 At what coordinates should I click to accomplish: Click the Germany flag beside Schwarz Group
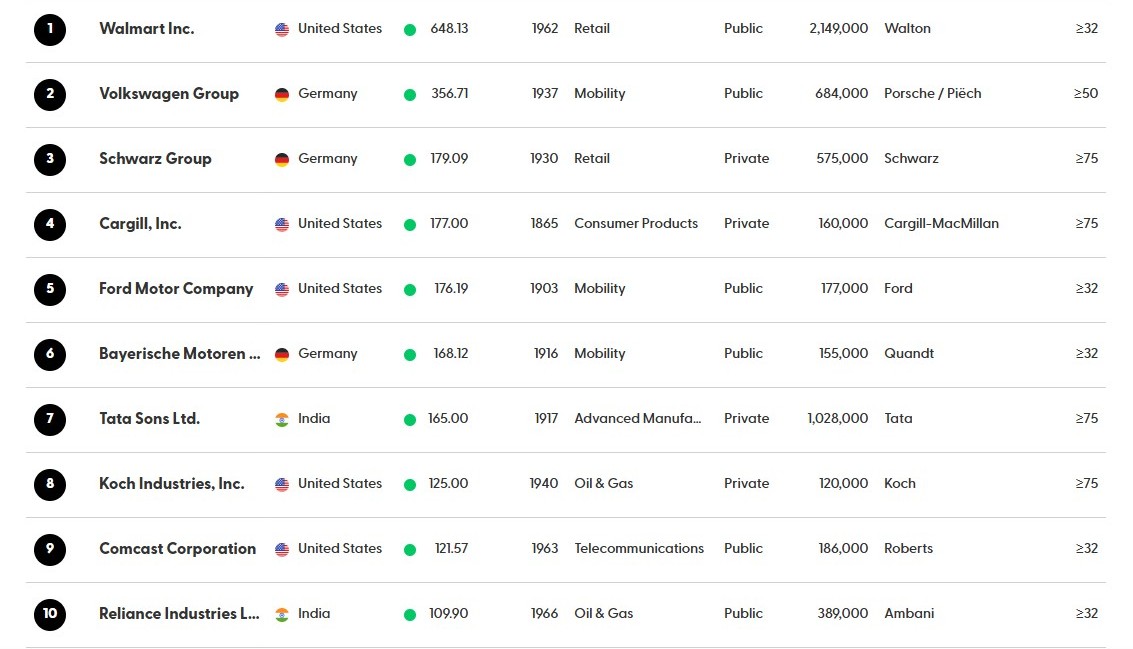tap(282, 160)
